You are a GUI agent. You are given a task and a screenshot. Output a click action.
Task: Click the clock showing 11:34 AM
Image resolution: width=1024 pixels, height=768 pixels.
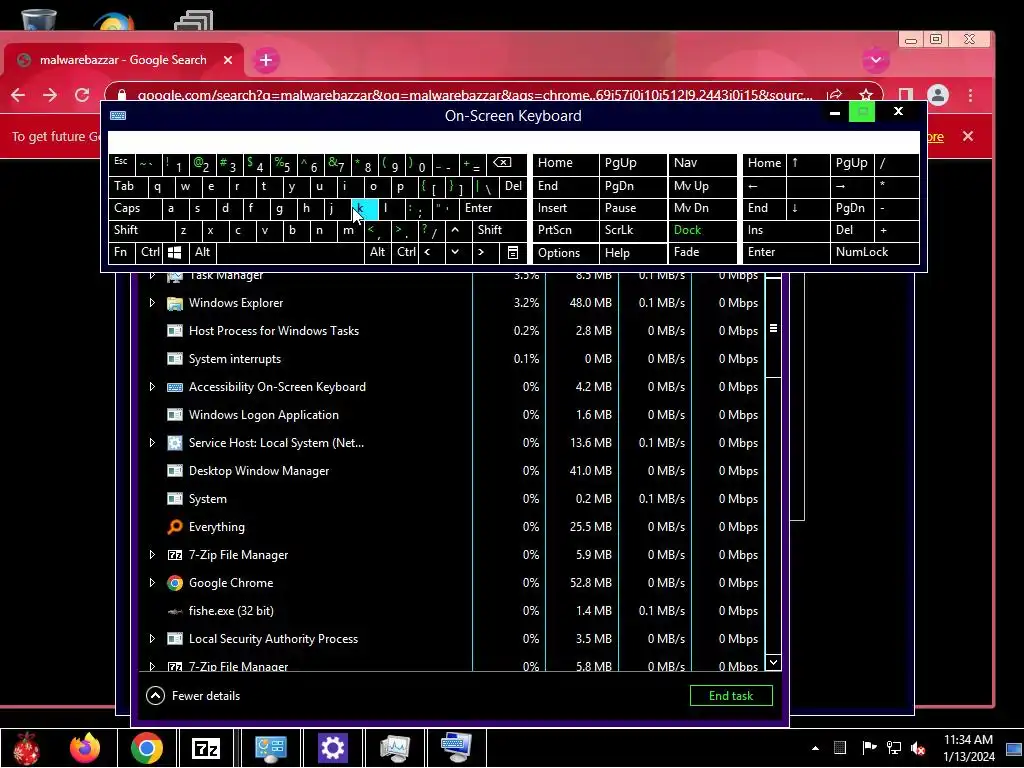pos(968,740)
